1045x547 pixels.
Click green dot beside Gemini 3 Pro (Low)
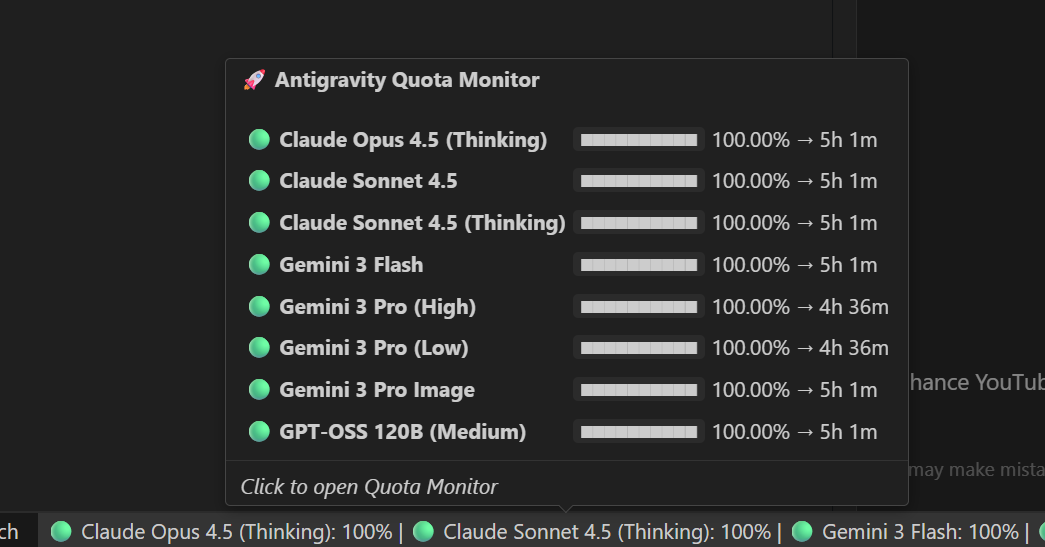coord(259,348)
